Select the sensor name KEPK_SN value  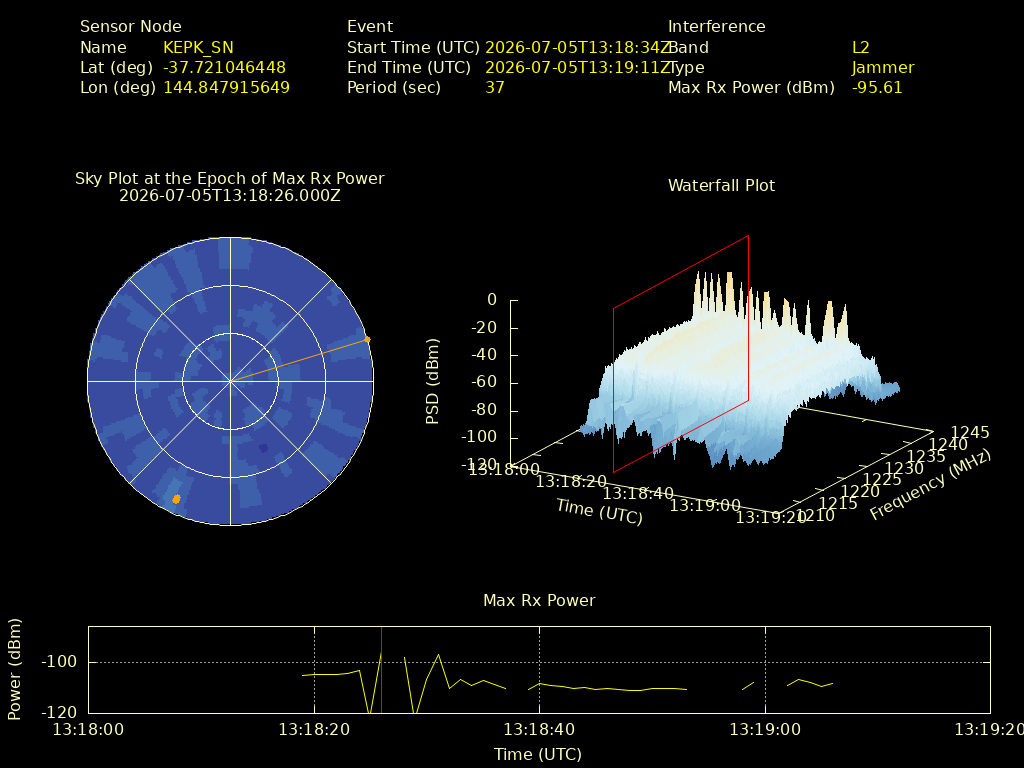click(198, 48)
